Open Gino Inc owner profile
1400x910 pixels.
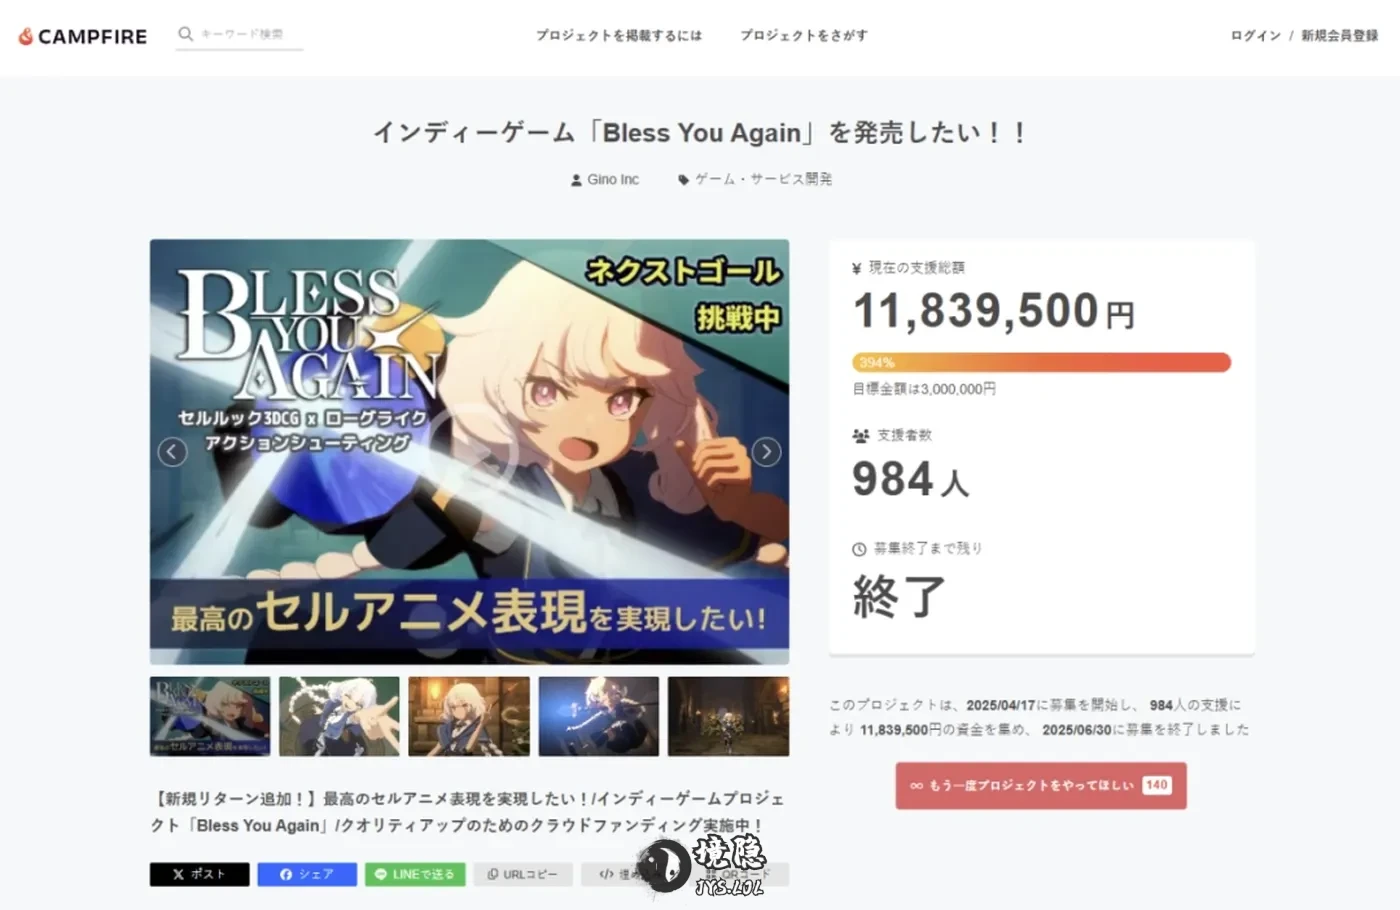tap(605, 180)
